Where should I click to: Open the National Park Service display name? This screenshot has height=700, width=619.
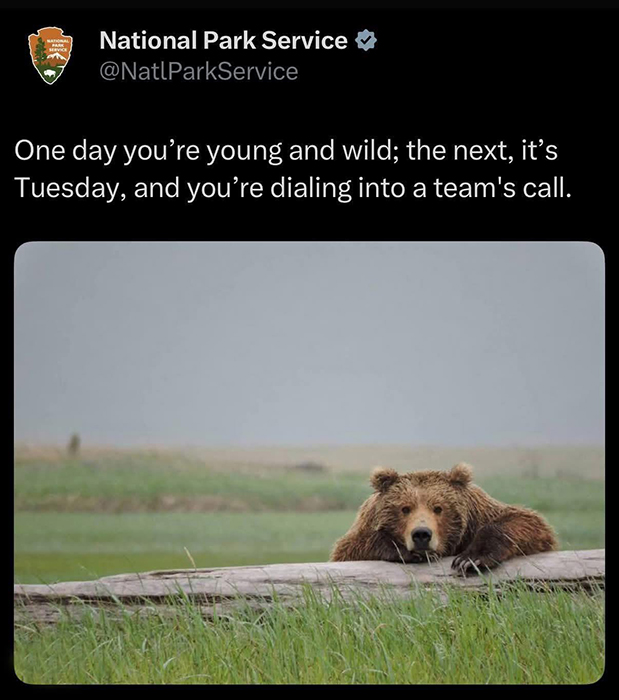(x=223, y=41)
